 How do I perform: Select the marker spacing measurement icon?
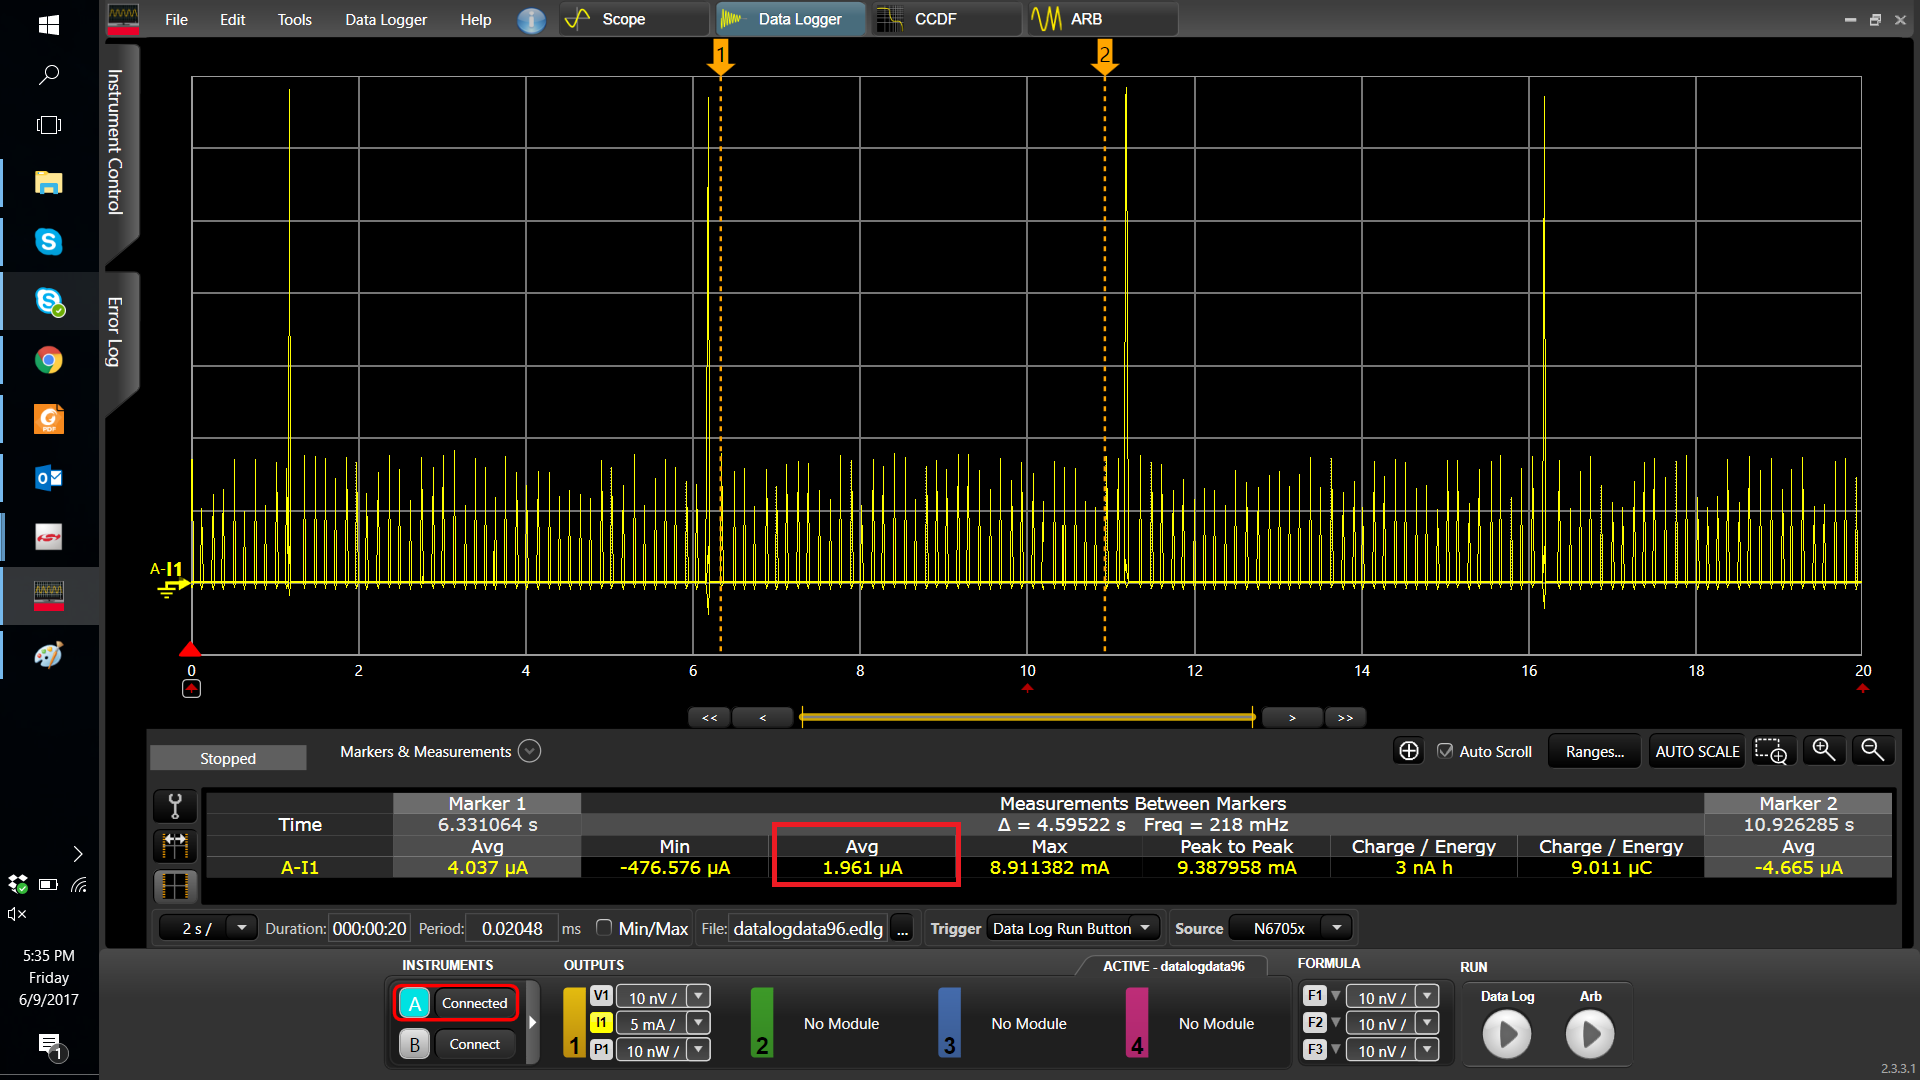174,845
